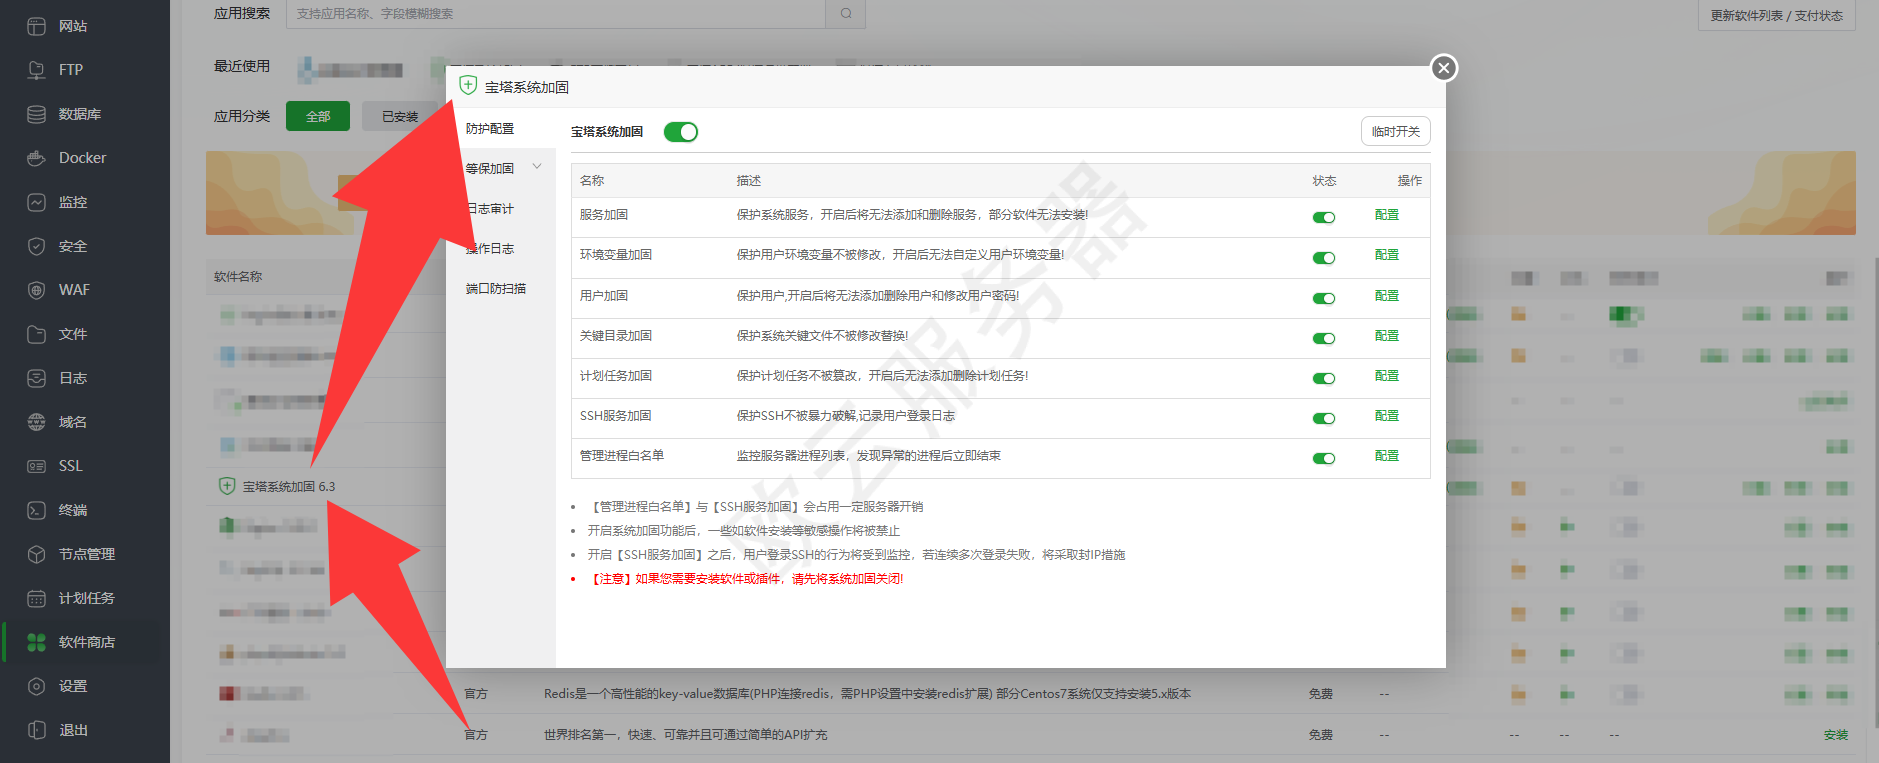
Task: Click the app search input field
Action: [555, 14]
